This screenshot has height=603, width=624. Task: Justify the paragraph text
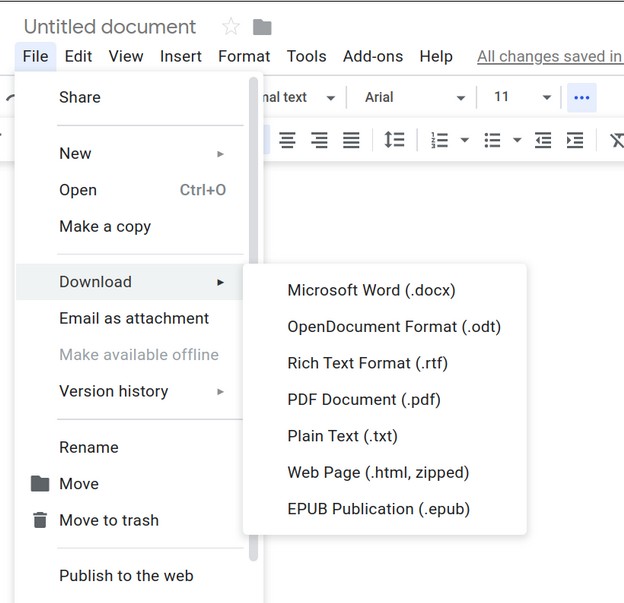point(351,141)
